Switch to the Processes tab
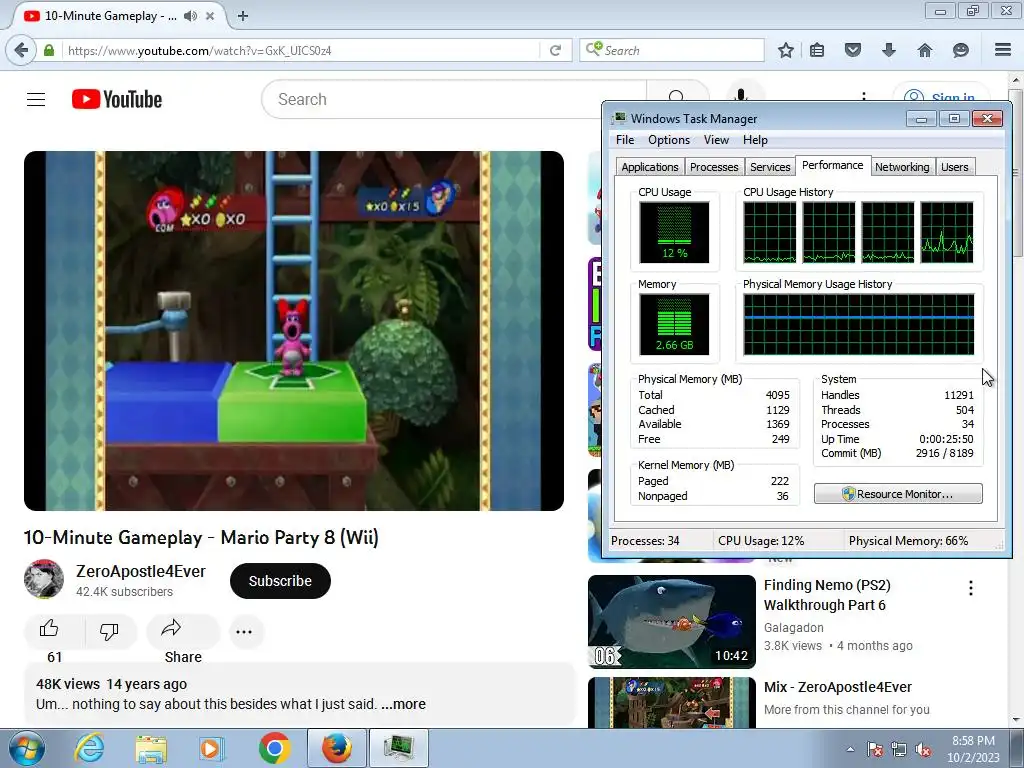This screenshot has height=768, width=1024. [714, 167]
